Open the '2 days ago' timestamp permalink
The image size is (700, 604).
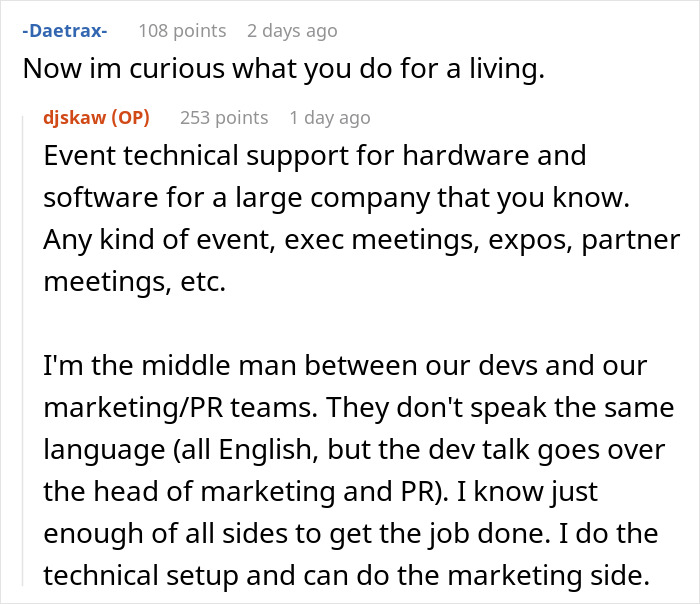(x=292, y=31)
